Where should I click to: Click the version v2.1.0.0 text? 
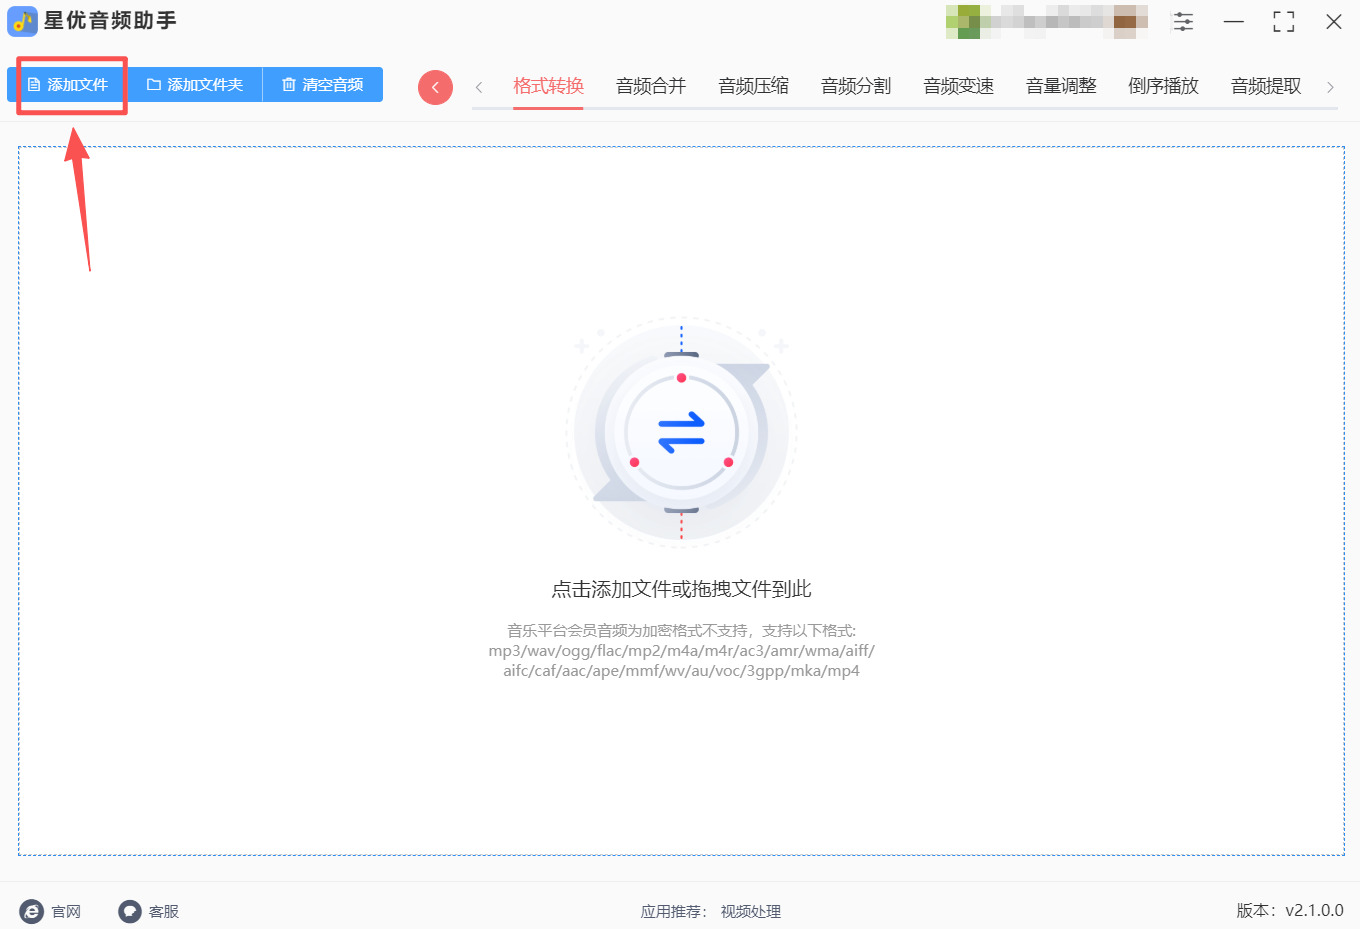1290,910
